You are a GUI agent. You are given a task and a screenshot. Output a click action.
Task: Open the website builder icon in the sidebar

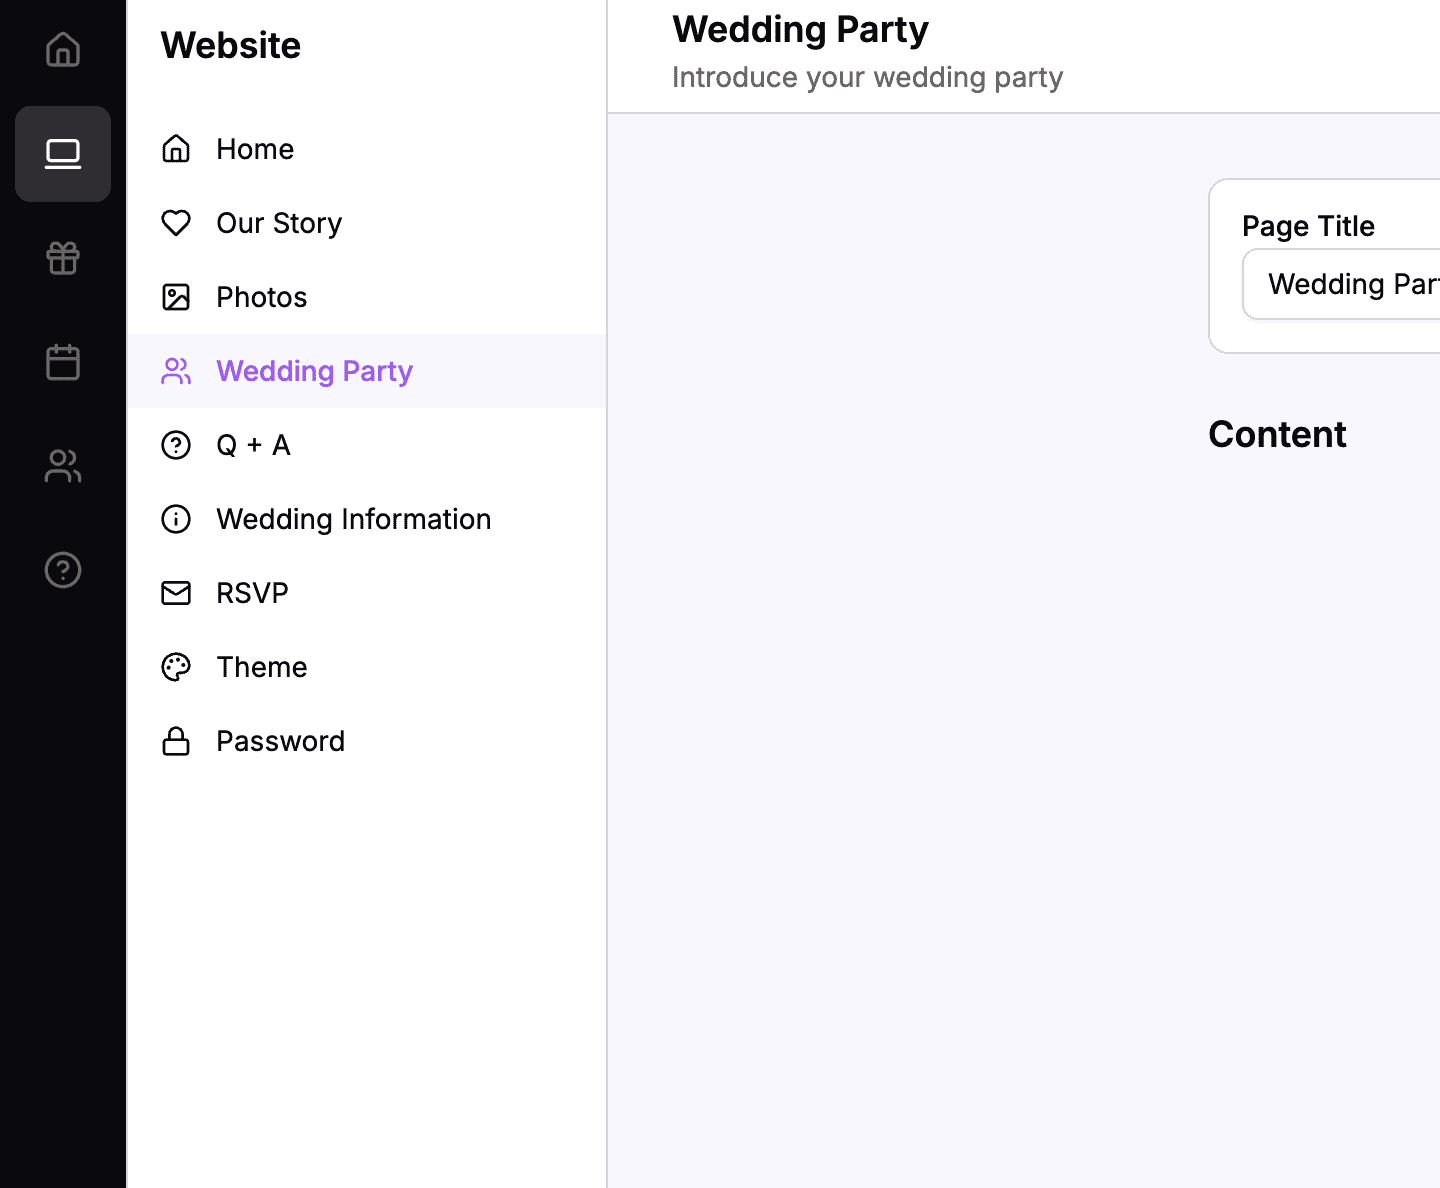(63, 154)
